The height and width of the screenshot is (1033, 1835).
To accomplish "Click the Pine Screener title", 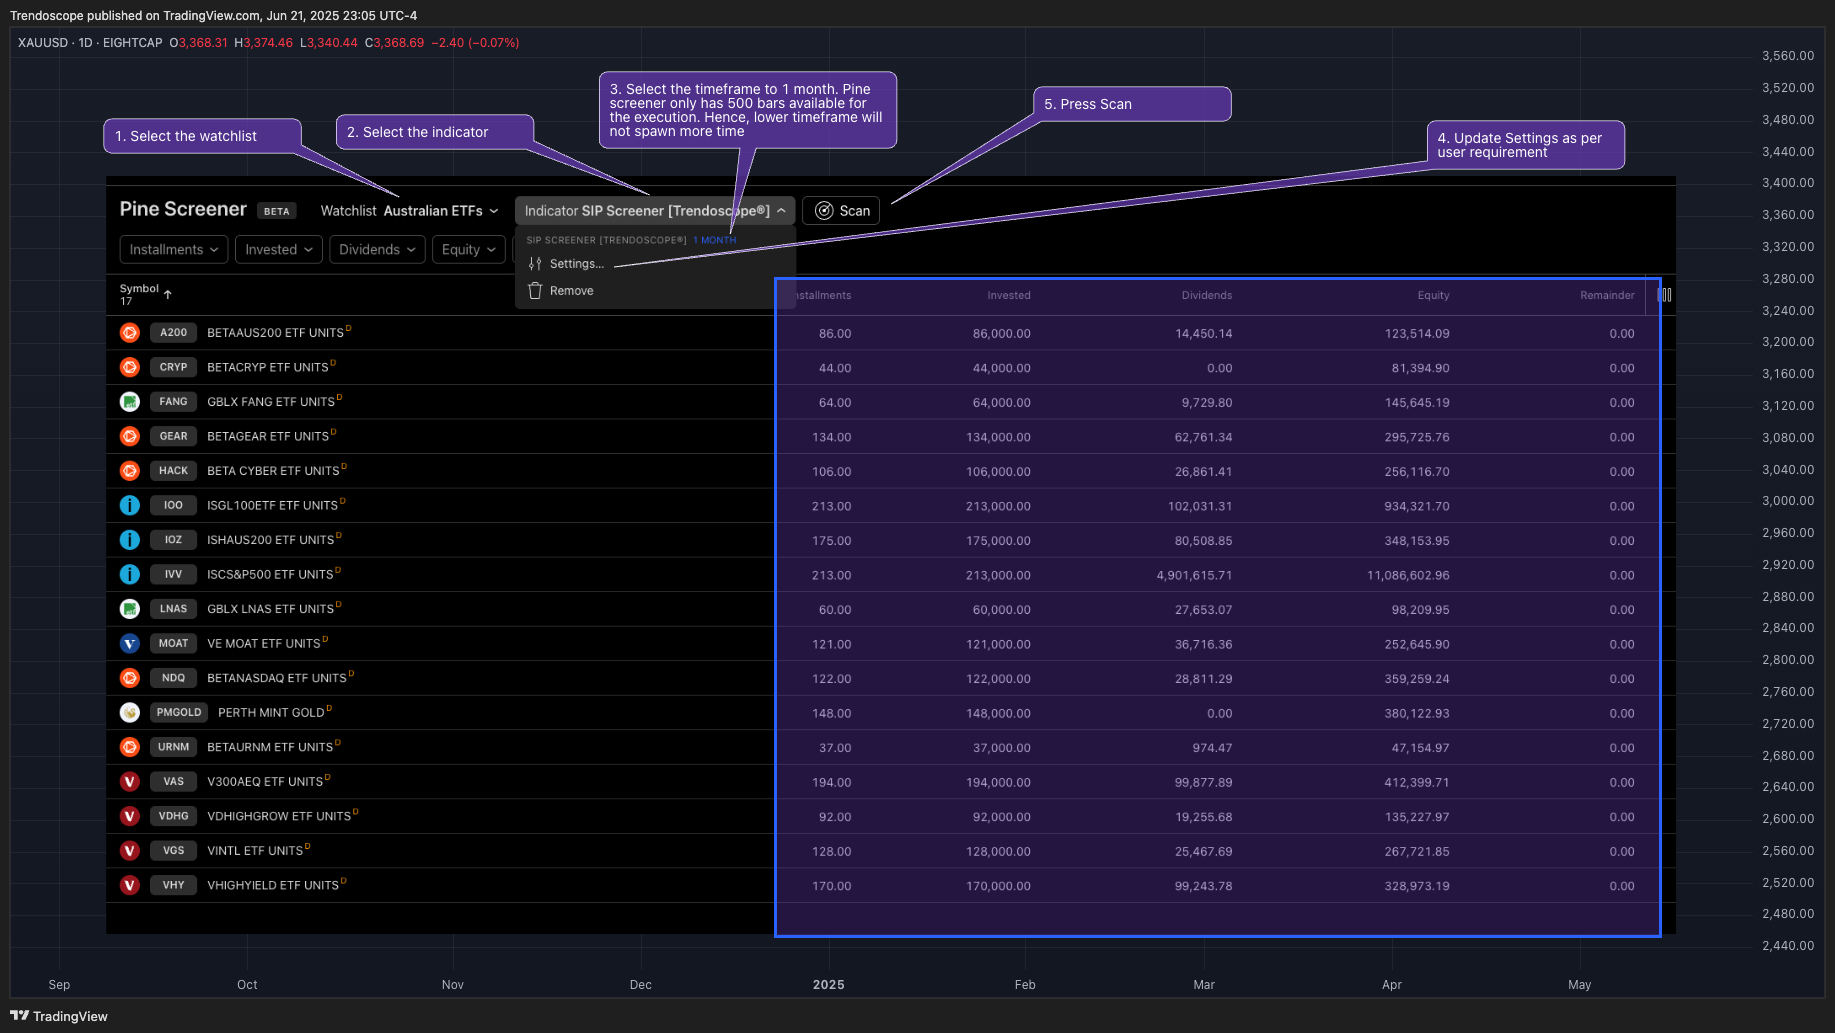I will tap(183, 209).
